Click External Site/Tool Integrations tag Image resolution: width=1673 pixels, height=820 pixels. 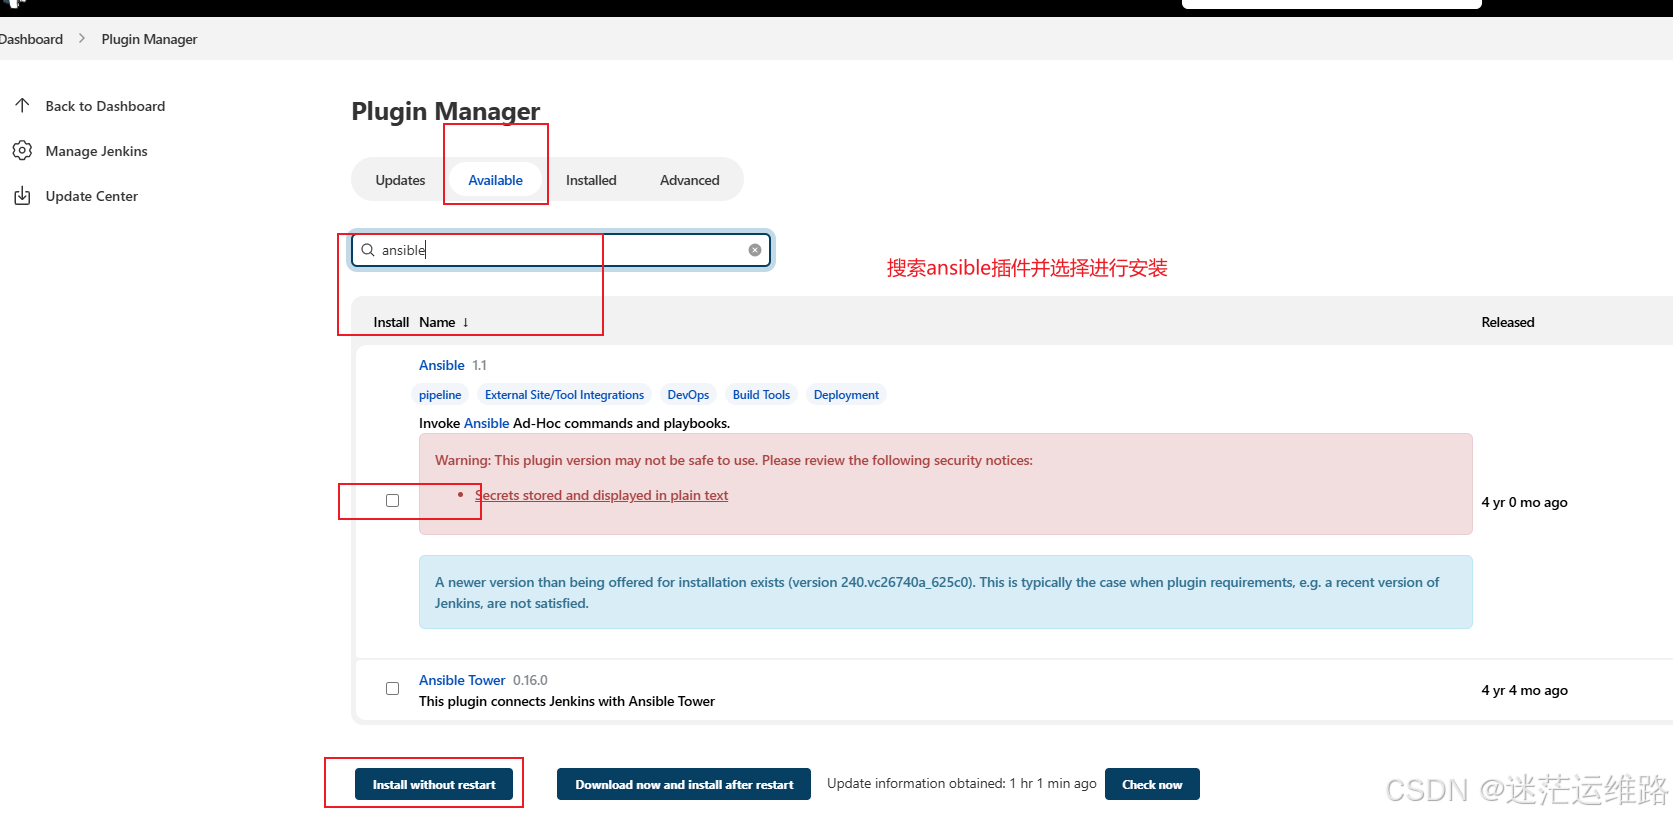click(564, 395)
